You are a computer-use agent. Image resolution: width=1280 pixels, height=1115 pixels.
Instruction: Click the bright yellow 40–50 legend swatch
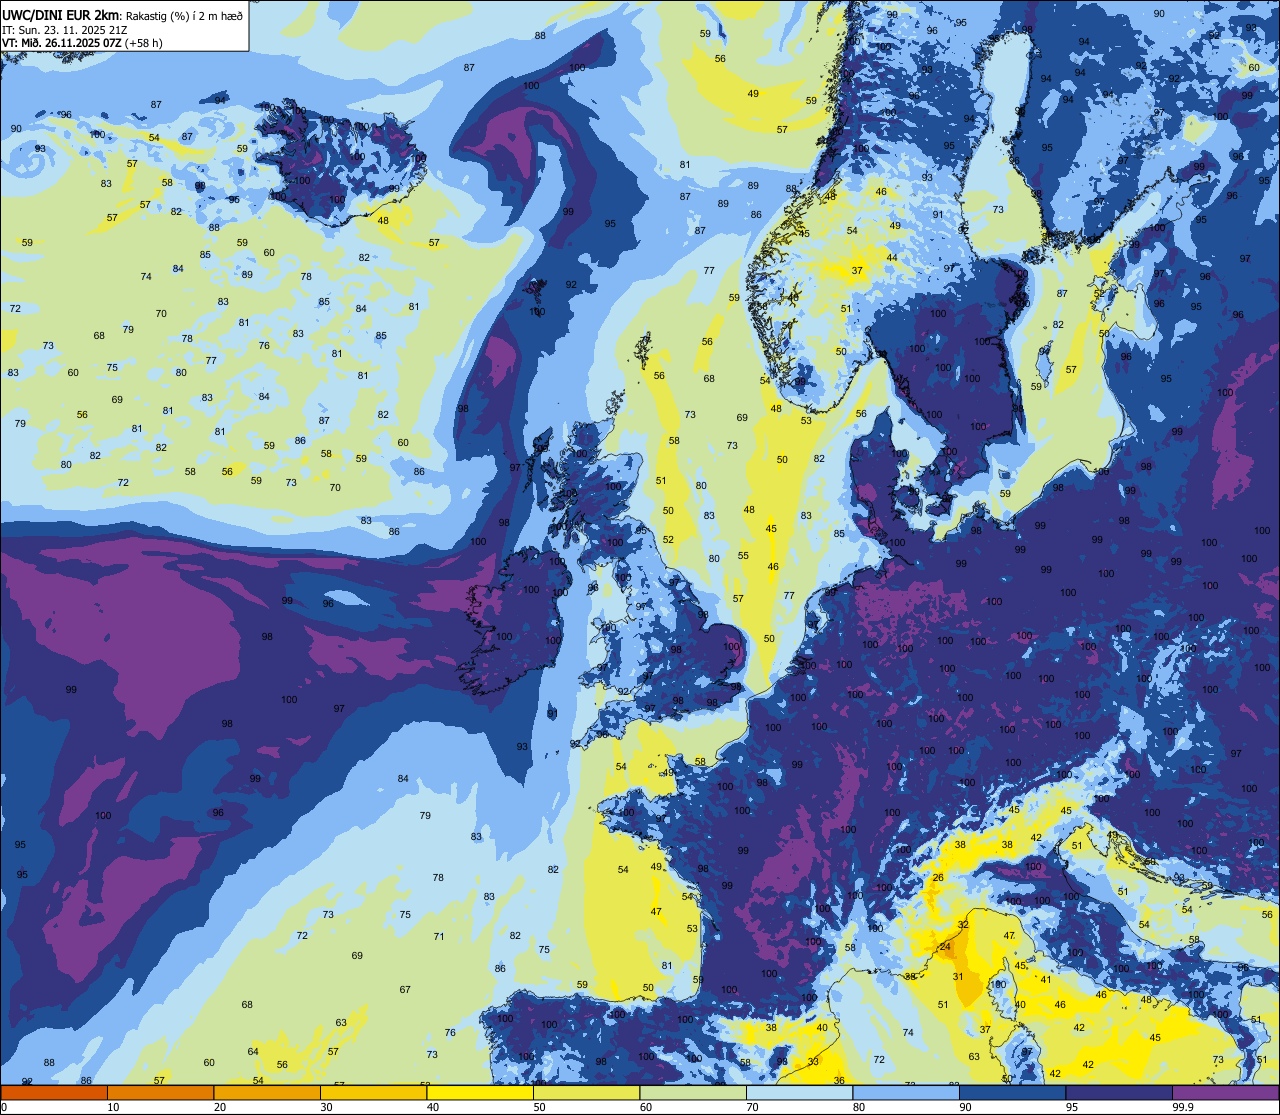[x=480, y=1093]
